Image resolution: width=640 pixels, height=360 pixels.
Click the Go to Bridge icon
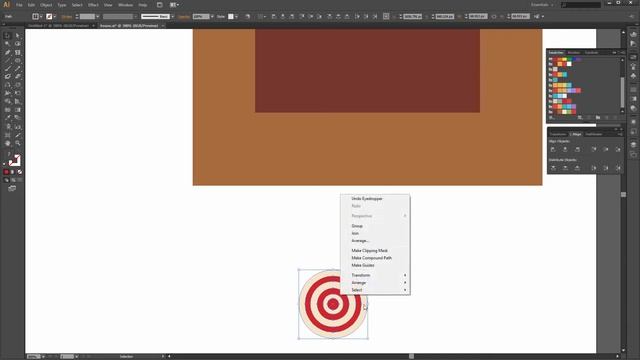160,5
